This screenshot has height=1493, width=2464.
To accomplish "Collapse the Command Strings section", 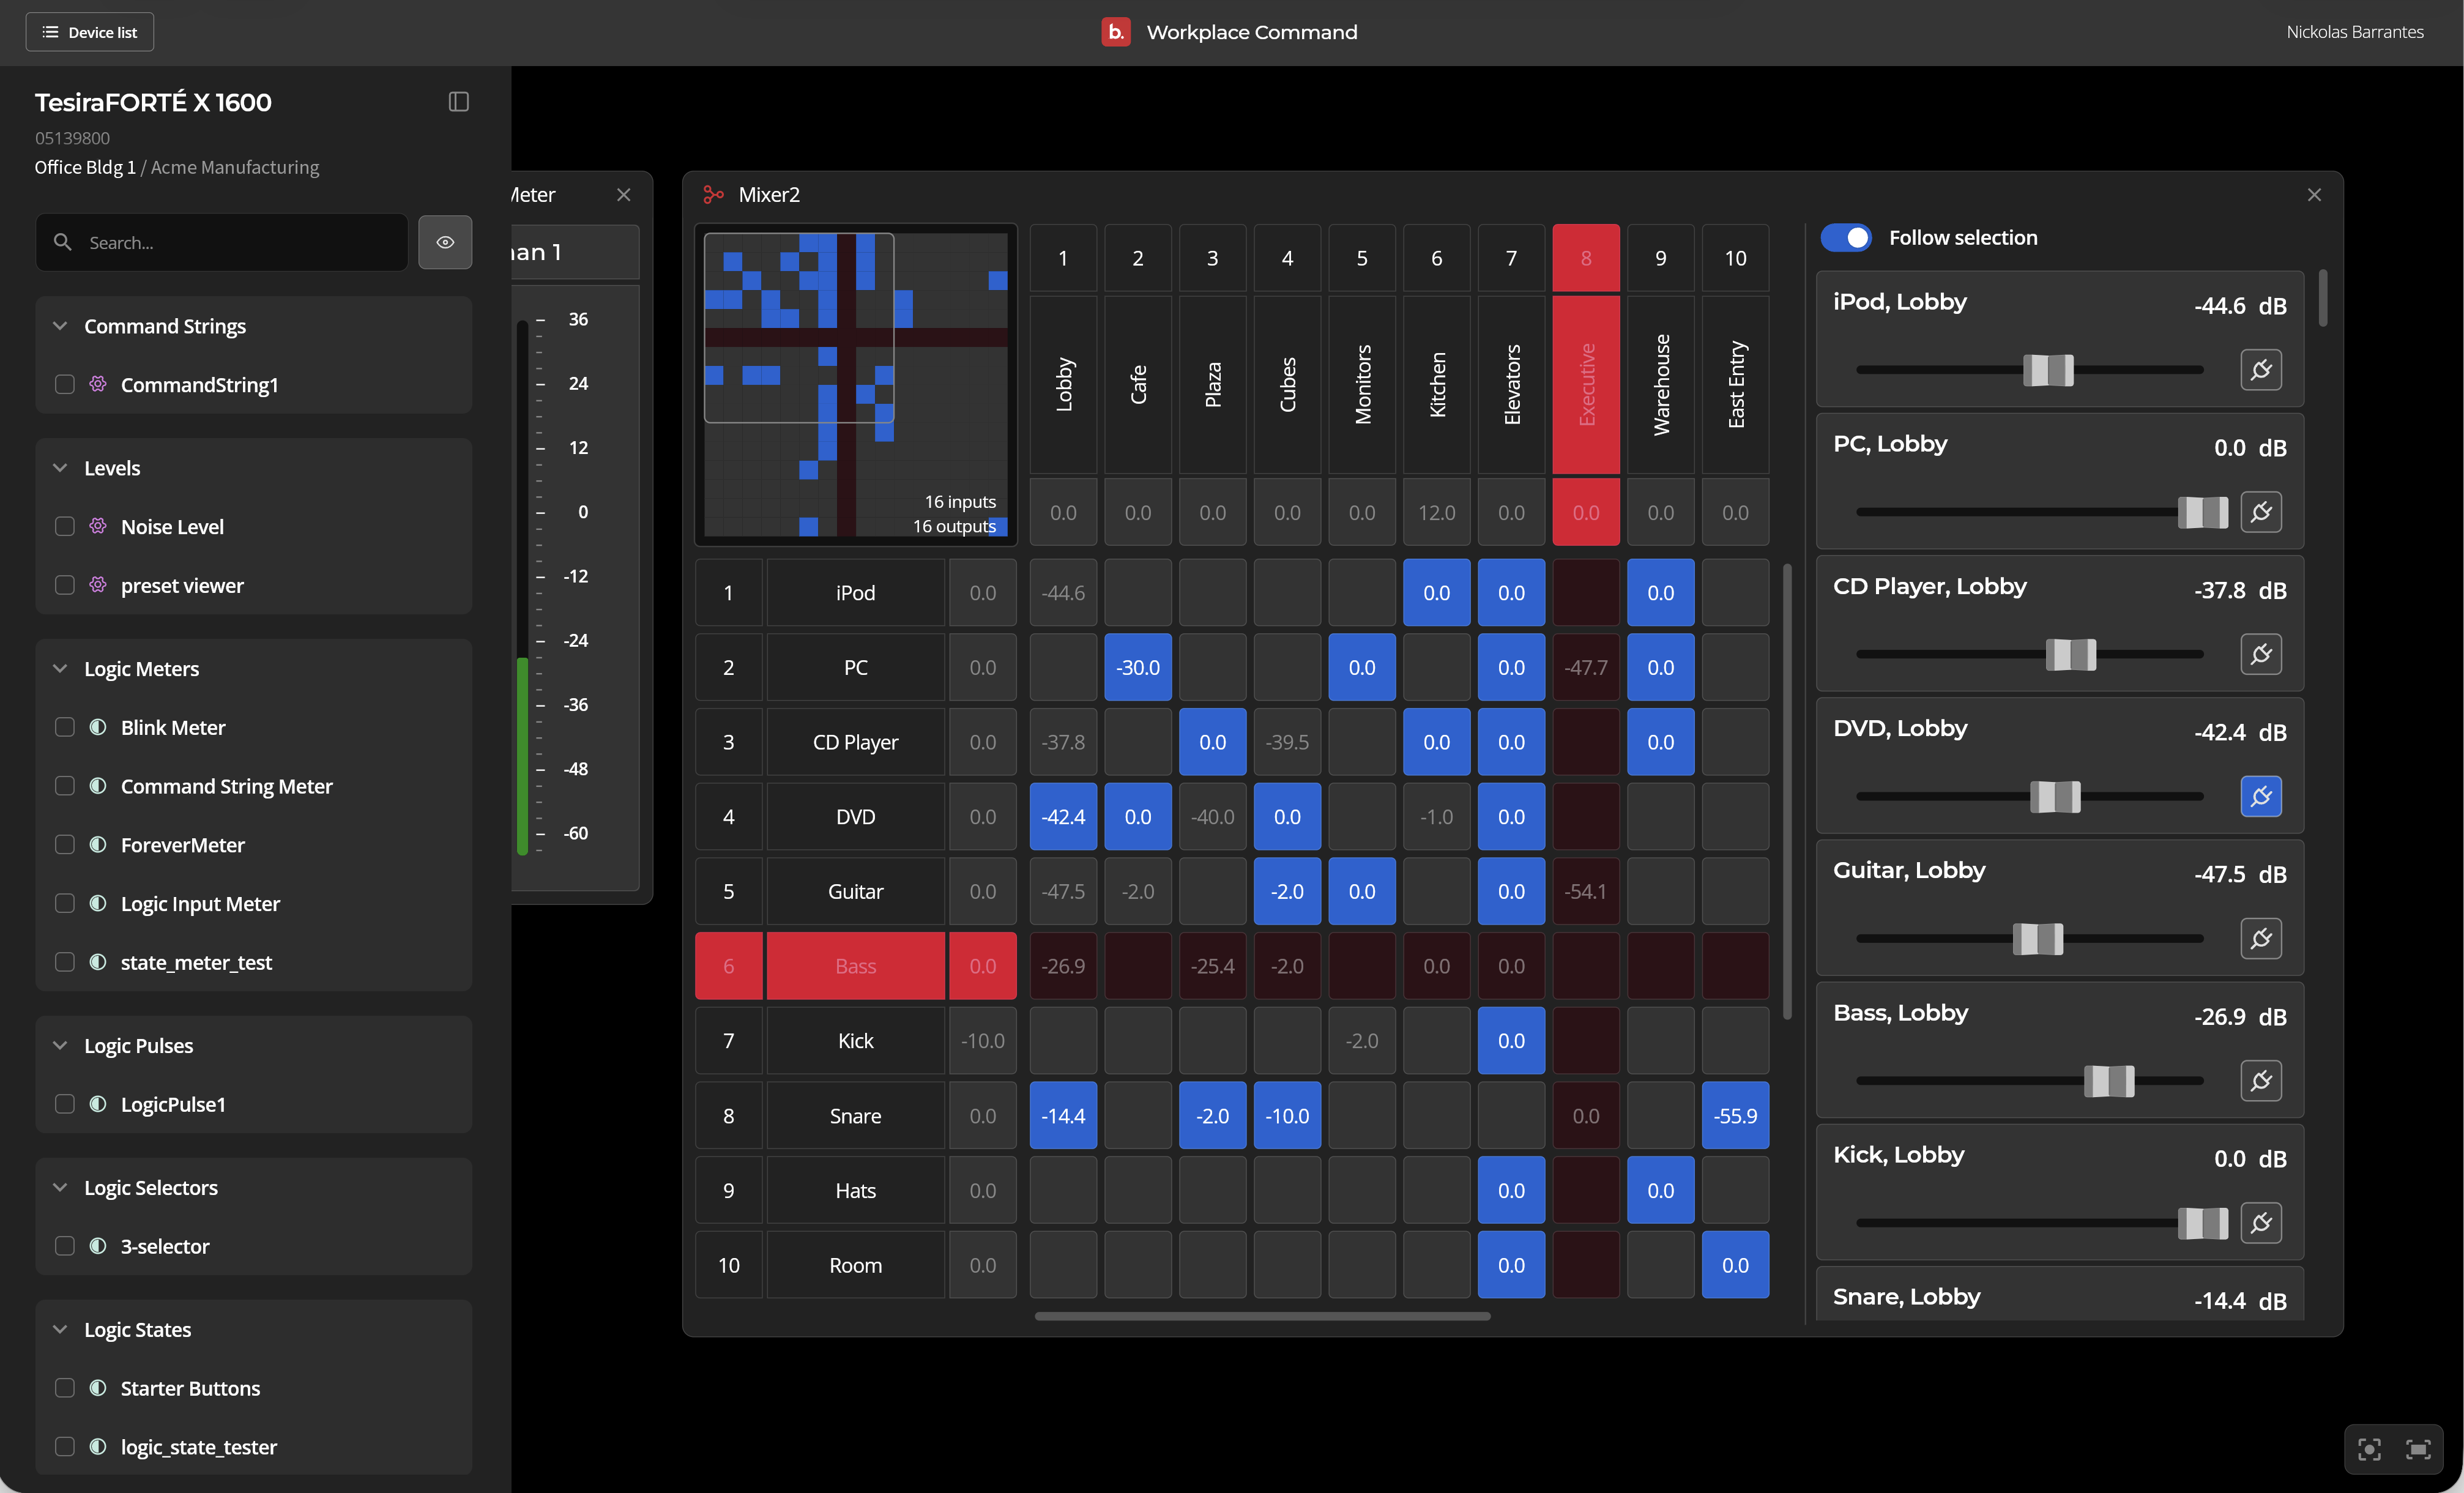I will pos(60,326).
